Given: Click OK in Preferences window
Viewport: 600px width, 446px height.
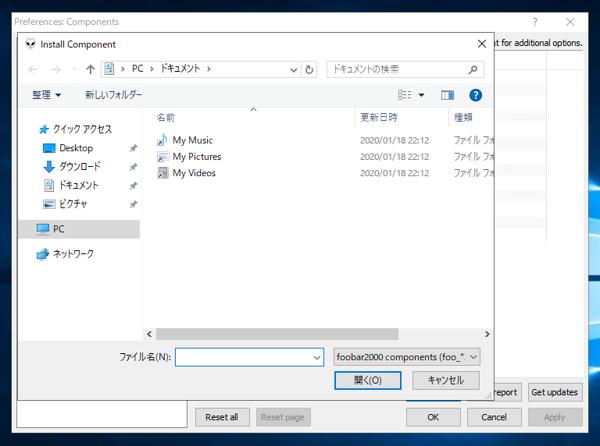Looking at the screenshot, I should (x=433, y=417).
